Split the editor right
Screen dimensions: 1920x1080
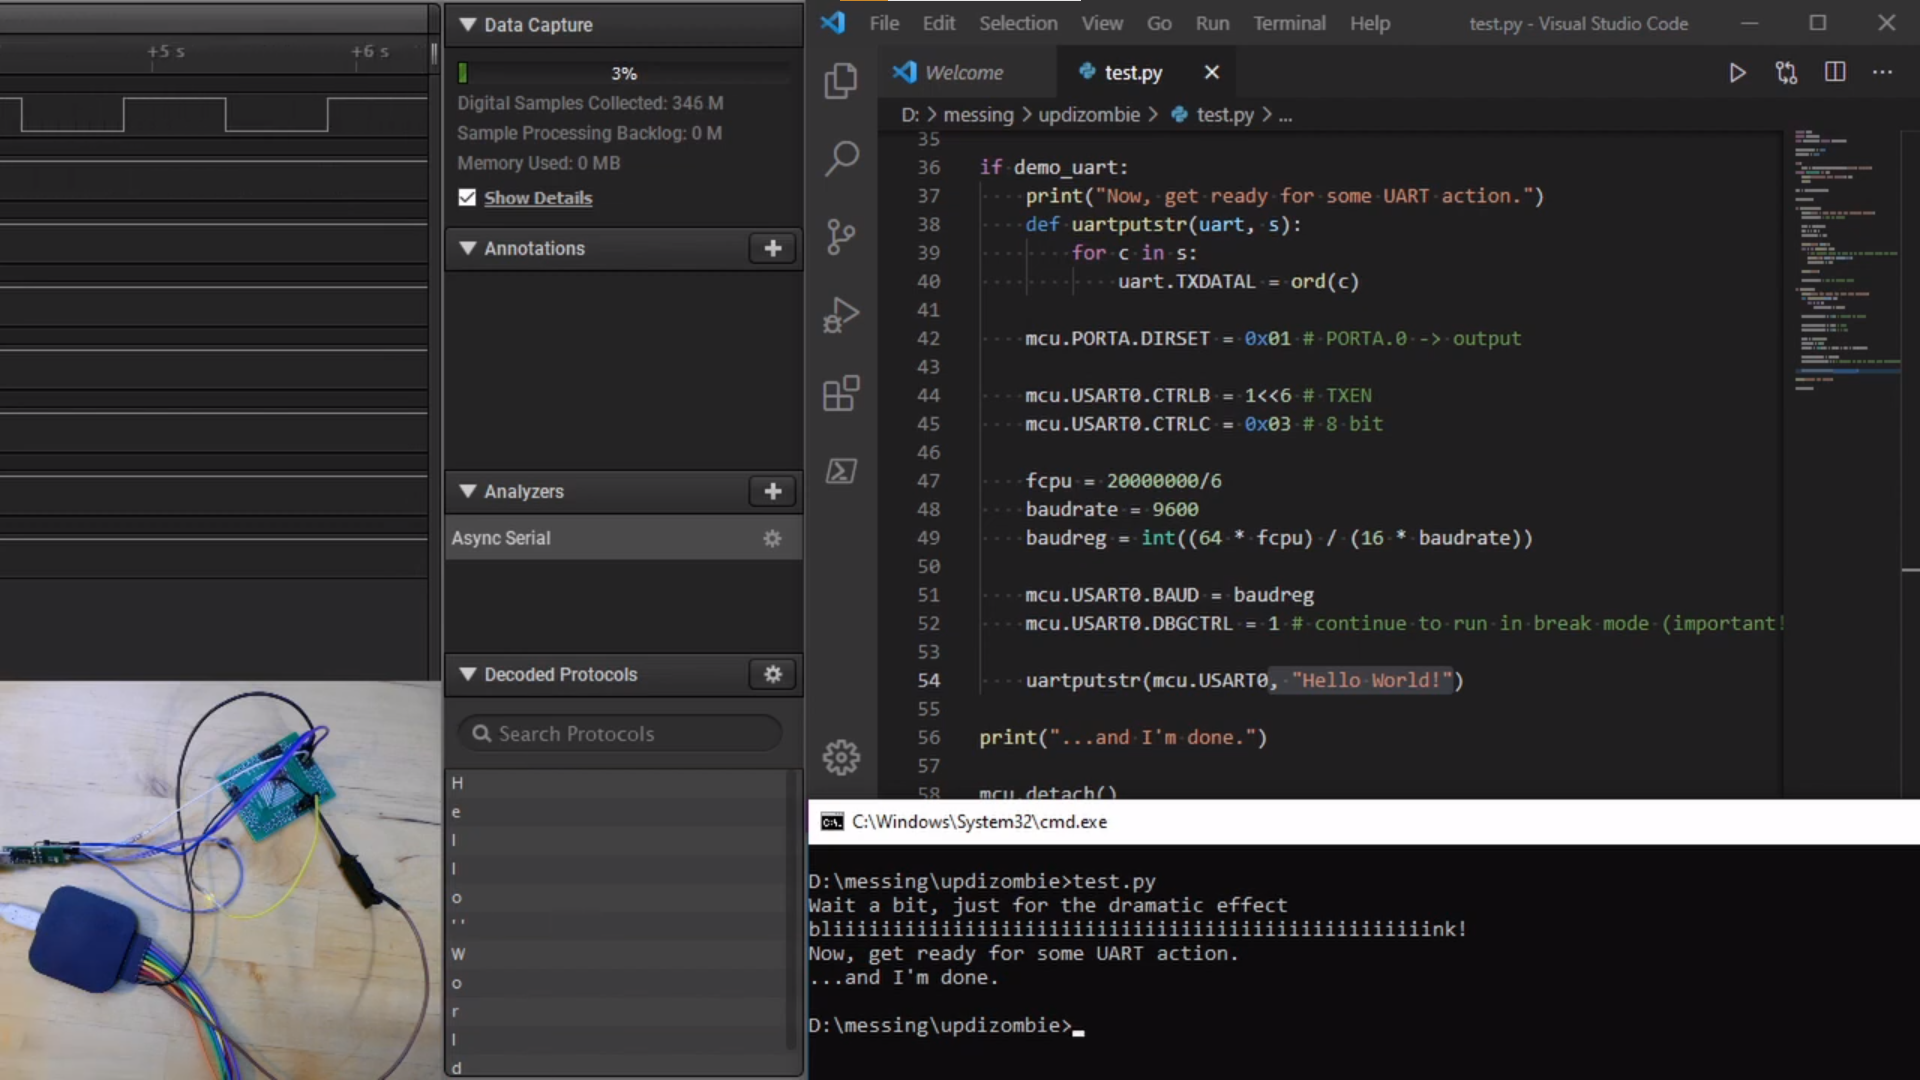point(1835,73)
